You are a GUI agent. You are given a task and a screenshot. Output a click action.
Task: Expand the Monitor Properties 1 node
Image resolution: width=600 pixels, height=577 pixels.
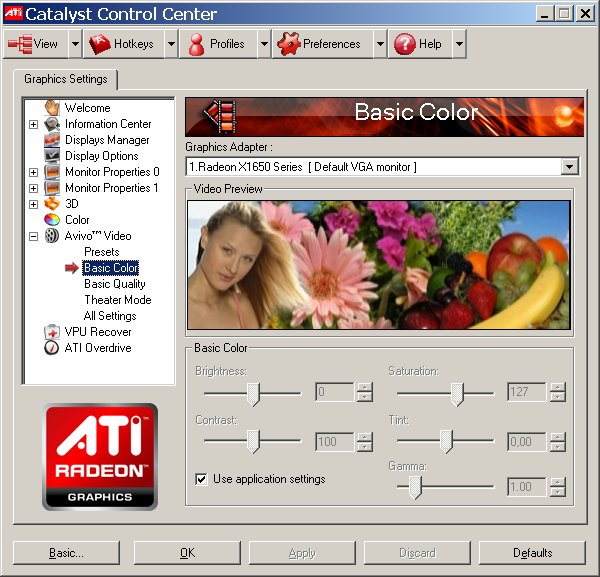34,188
